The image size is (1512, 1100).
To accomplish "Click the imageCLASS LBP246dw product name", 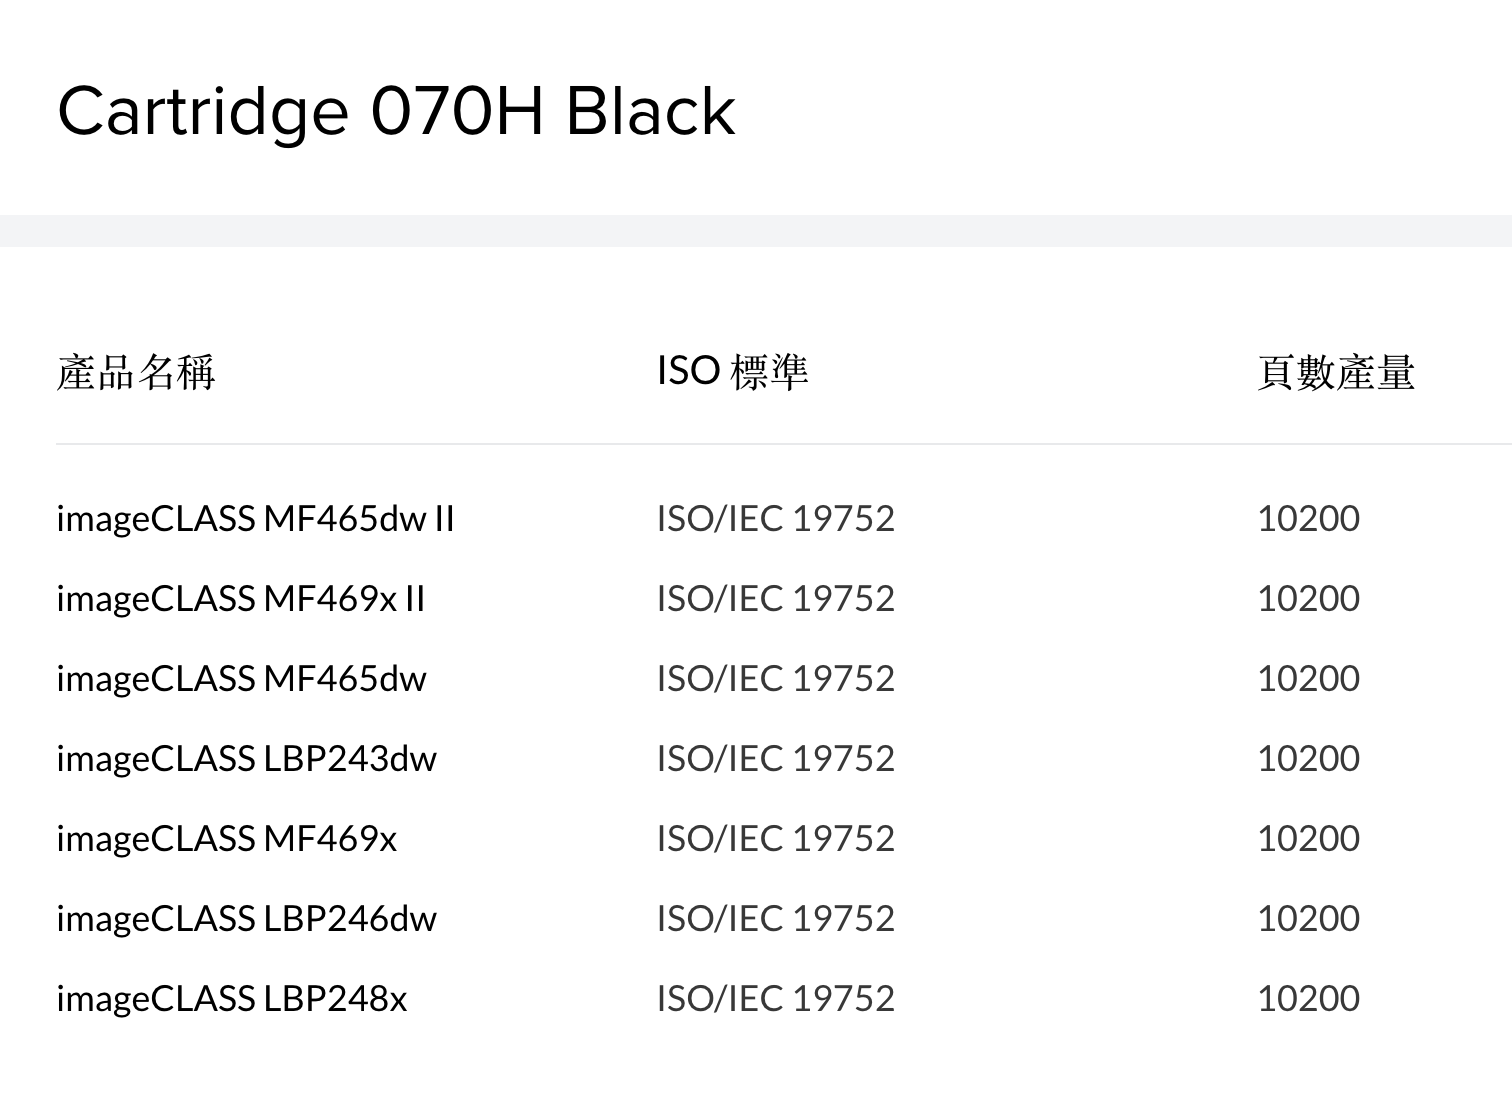I will pos(246,919).
